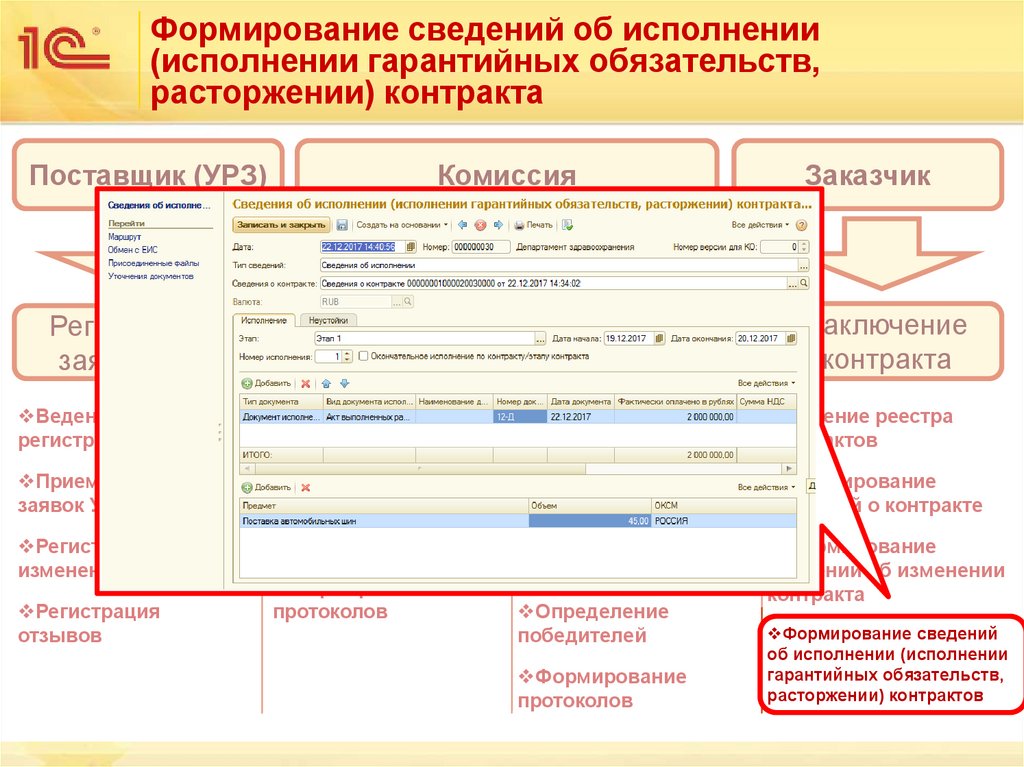
Task: Click the Записать и закрыть button
Action: [x=280, y=224]
